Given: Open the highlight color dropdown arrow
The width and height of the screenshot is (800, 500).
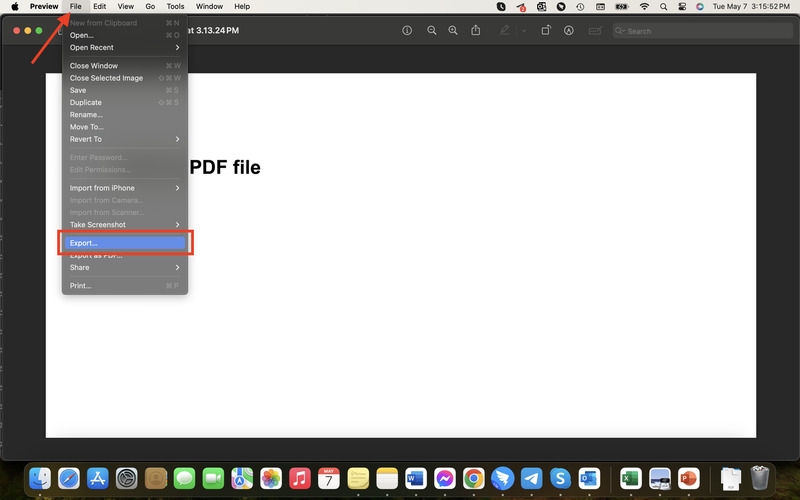Looking at the screenshot, I should 523,31.
